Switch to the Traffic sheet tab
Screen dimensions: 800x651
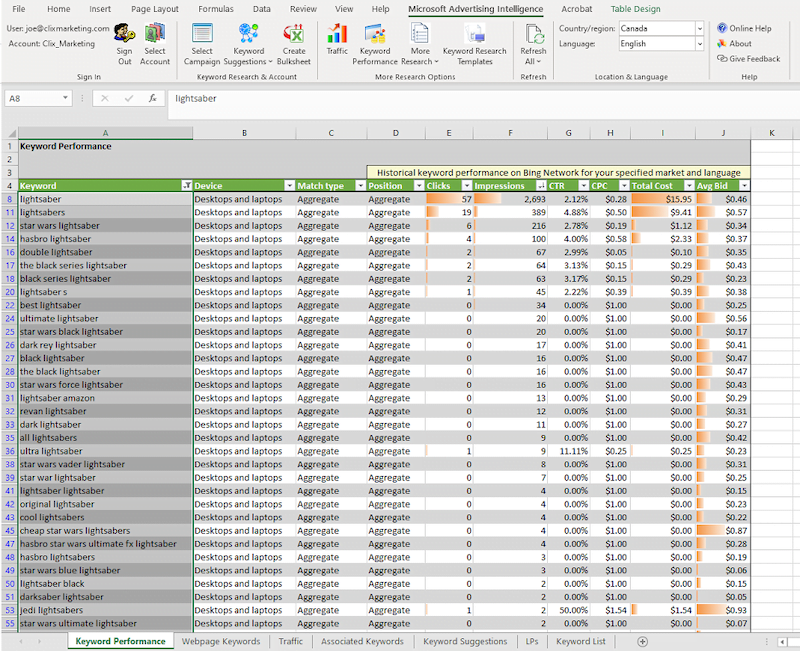click(x=291, y=642)
